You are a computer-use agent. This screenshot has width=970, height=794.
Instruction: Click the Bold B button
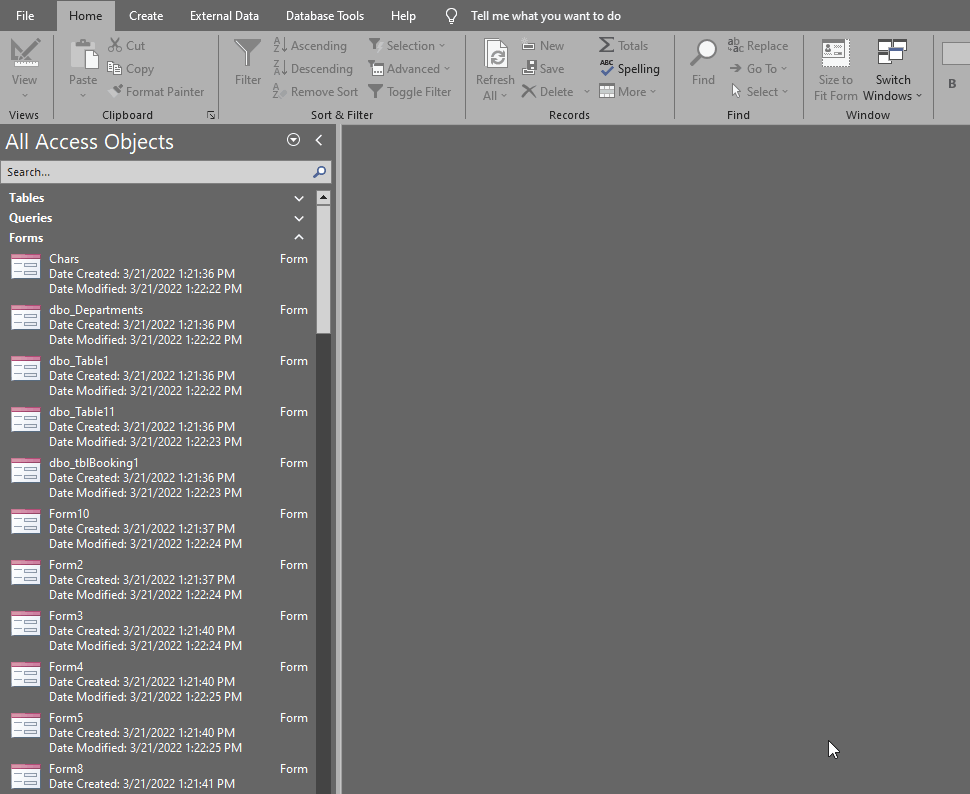click(952, 84)
